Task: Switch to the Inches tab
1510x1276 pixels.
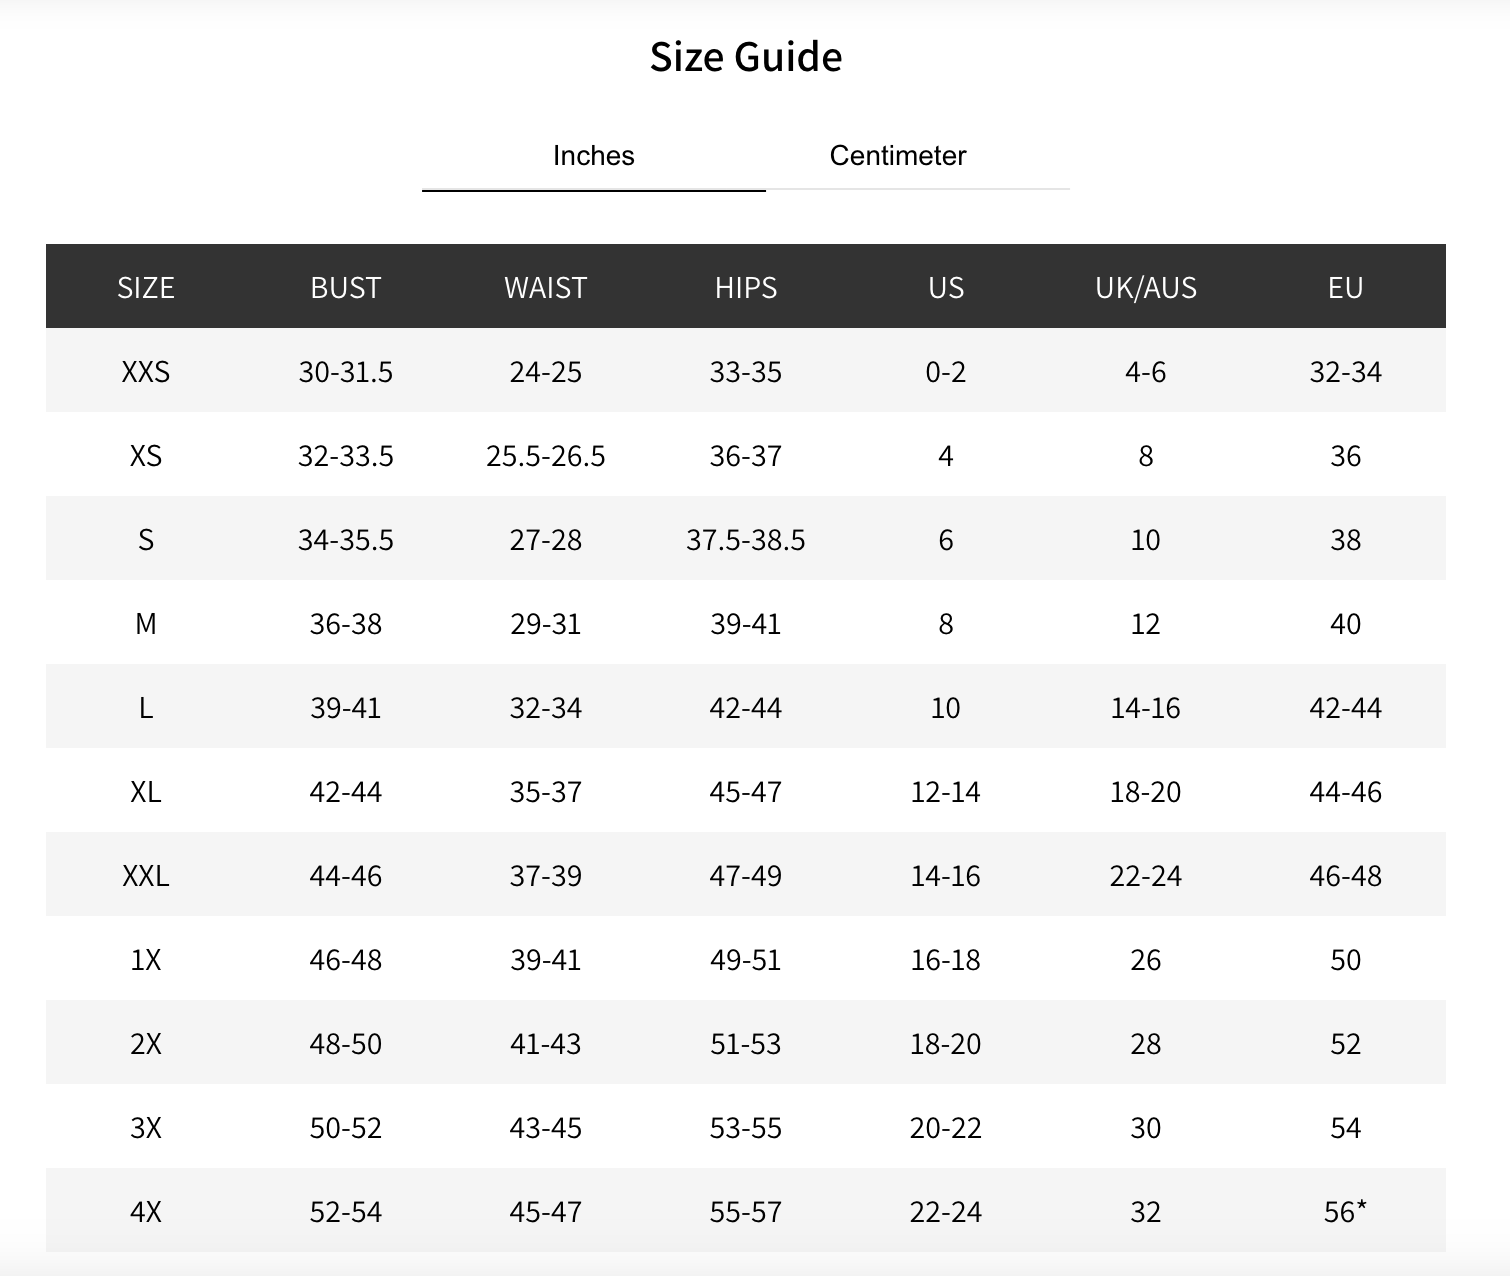Action: [593, 156]
